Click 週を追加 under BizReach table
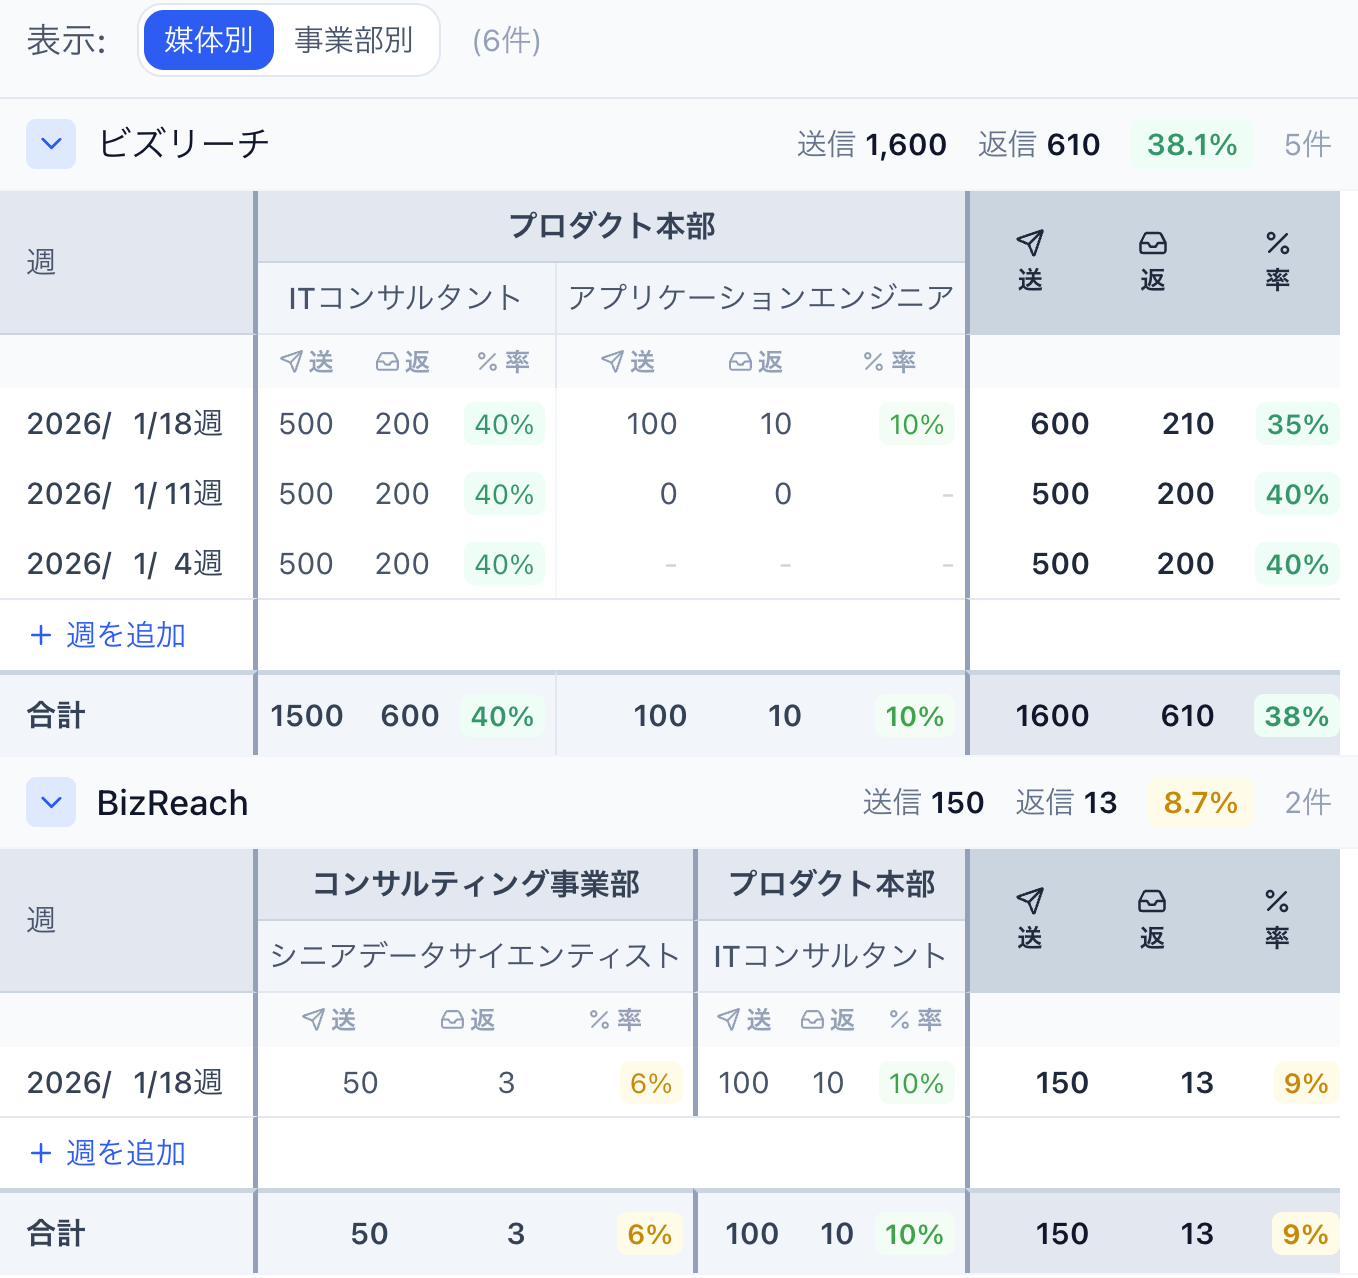1358x1278 pixels. coord(108,1153)
